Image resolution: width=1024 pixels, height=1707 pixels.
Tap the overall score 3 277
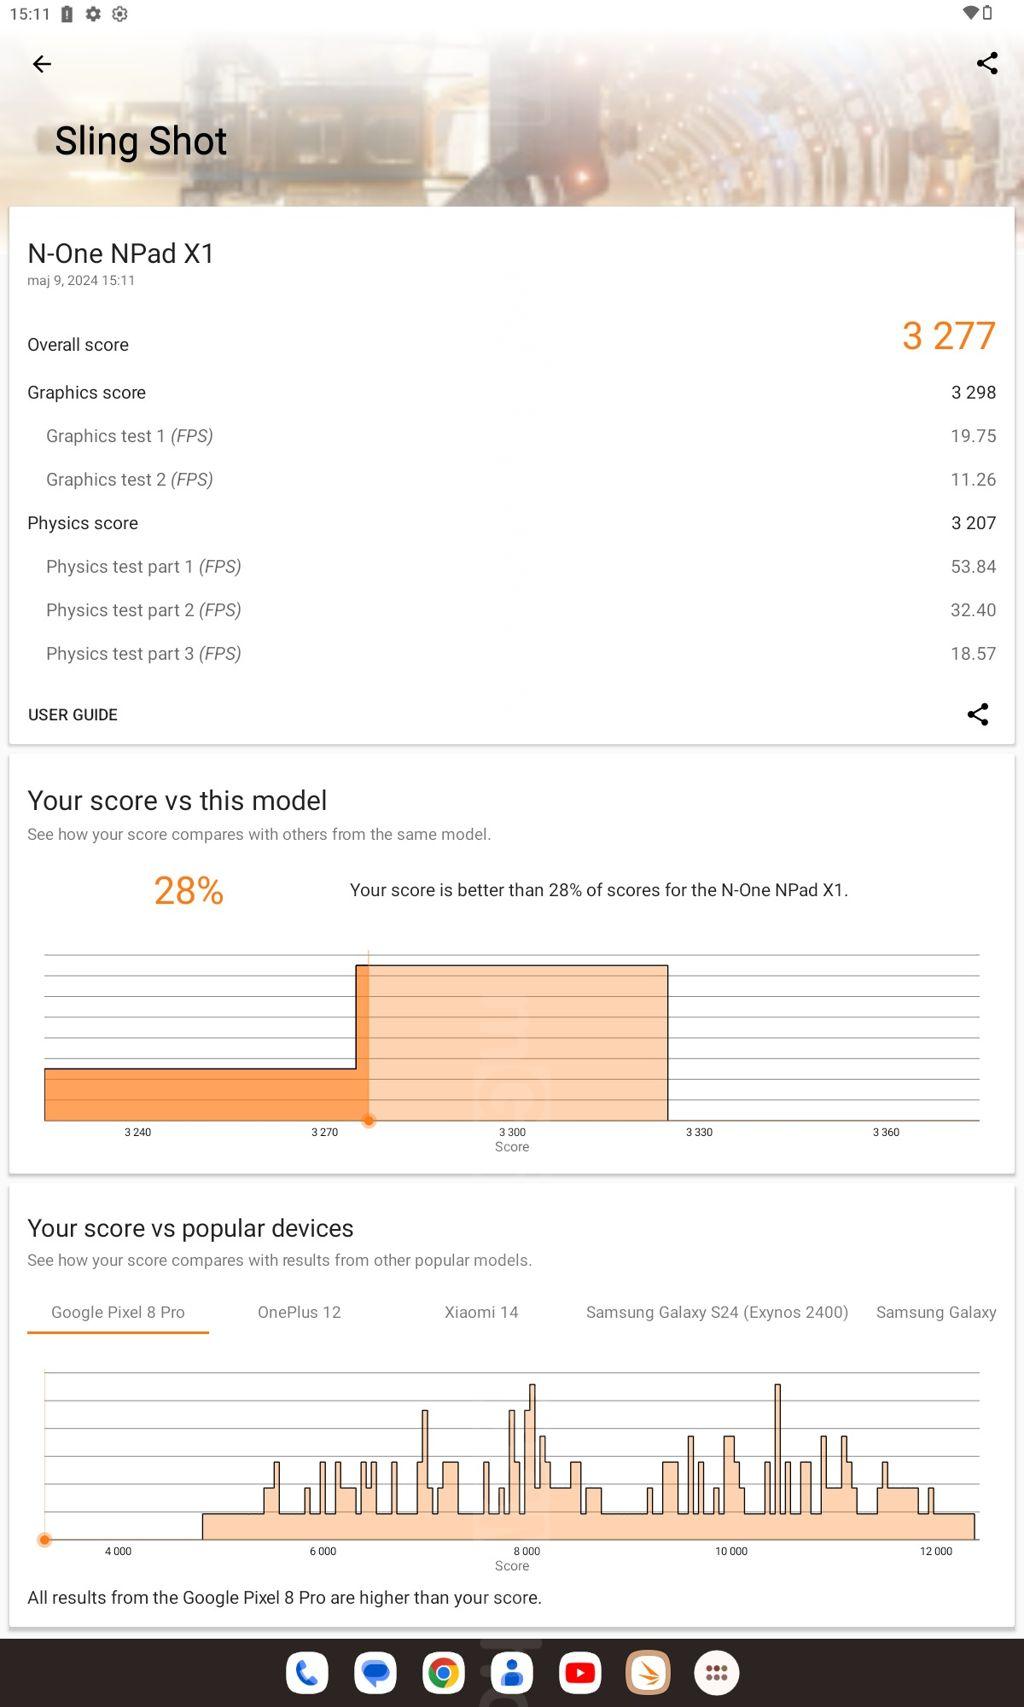948,336
